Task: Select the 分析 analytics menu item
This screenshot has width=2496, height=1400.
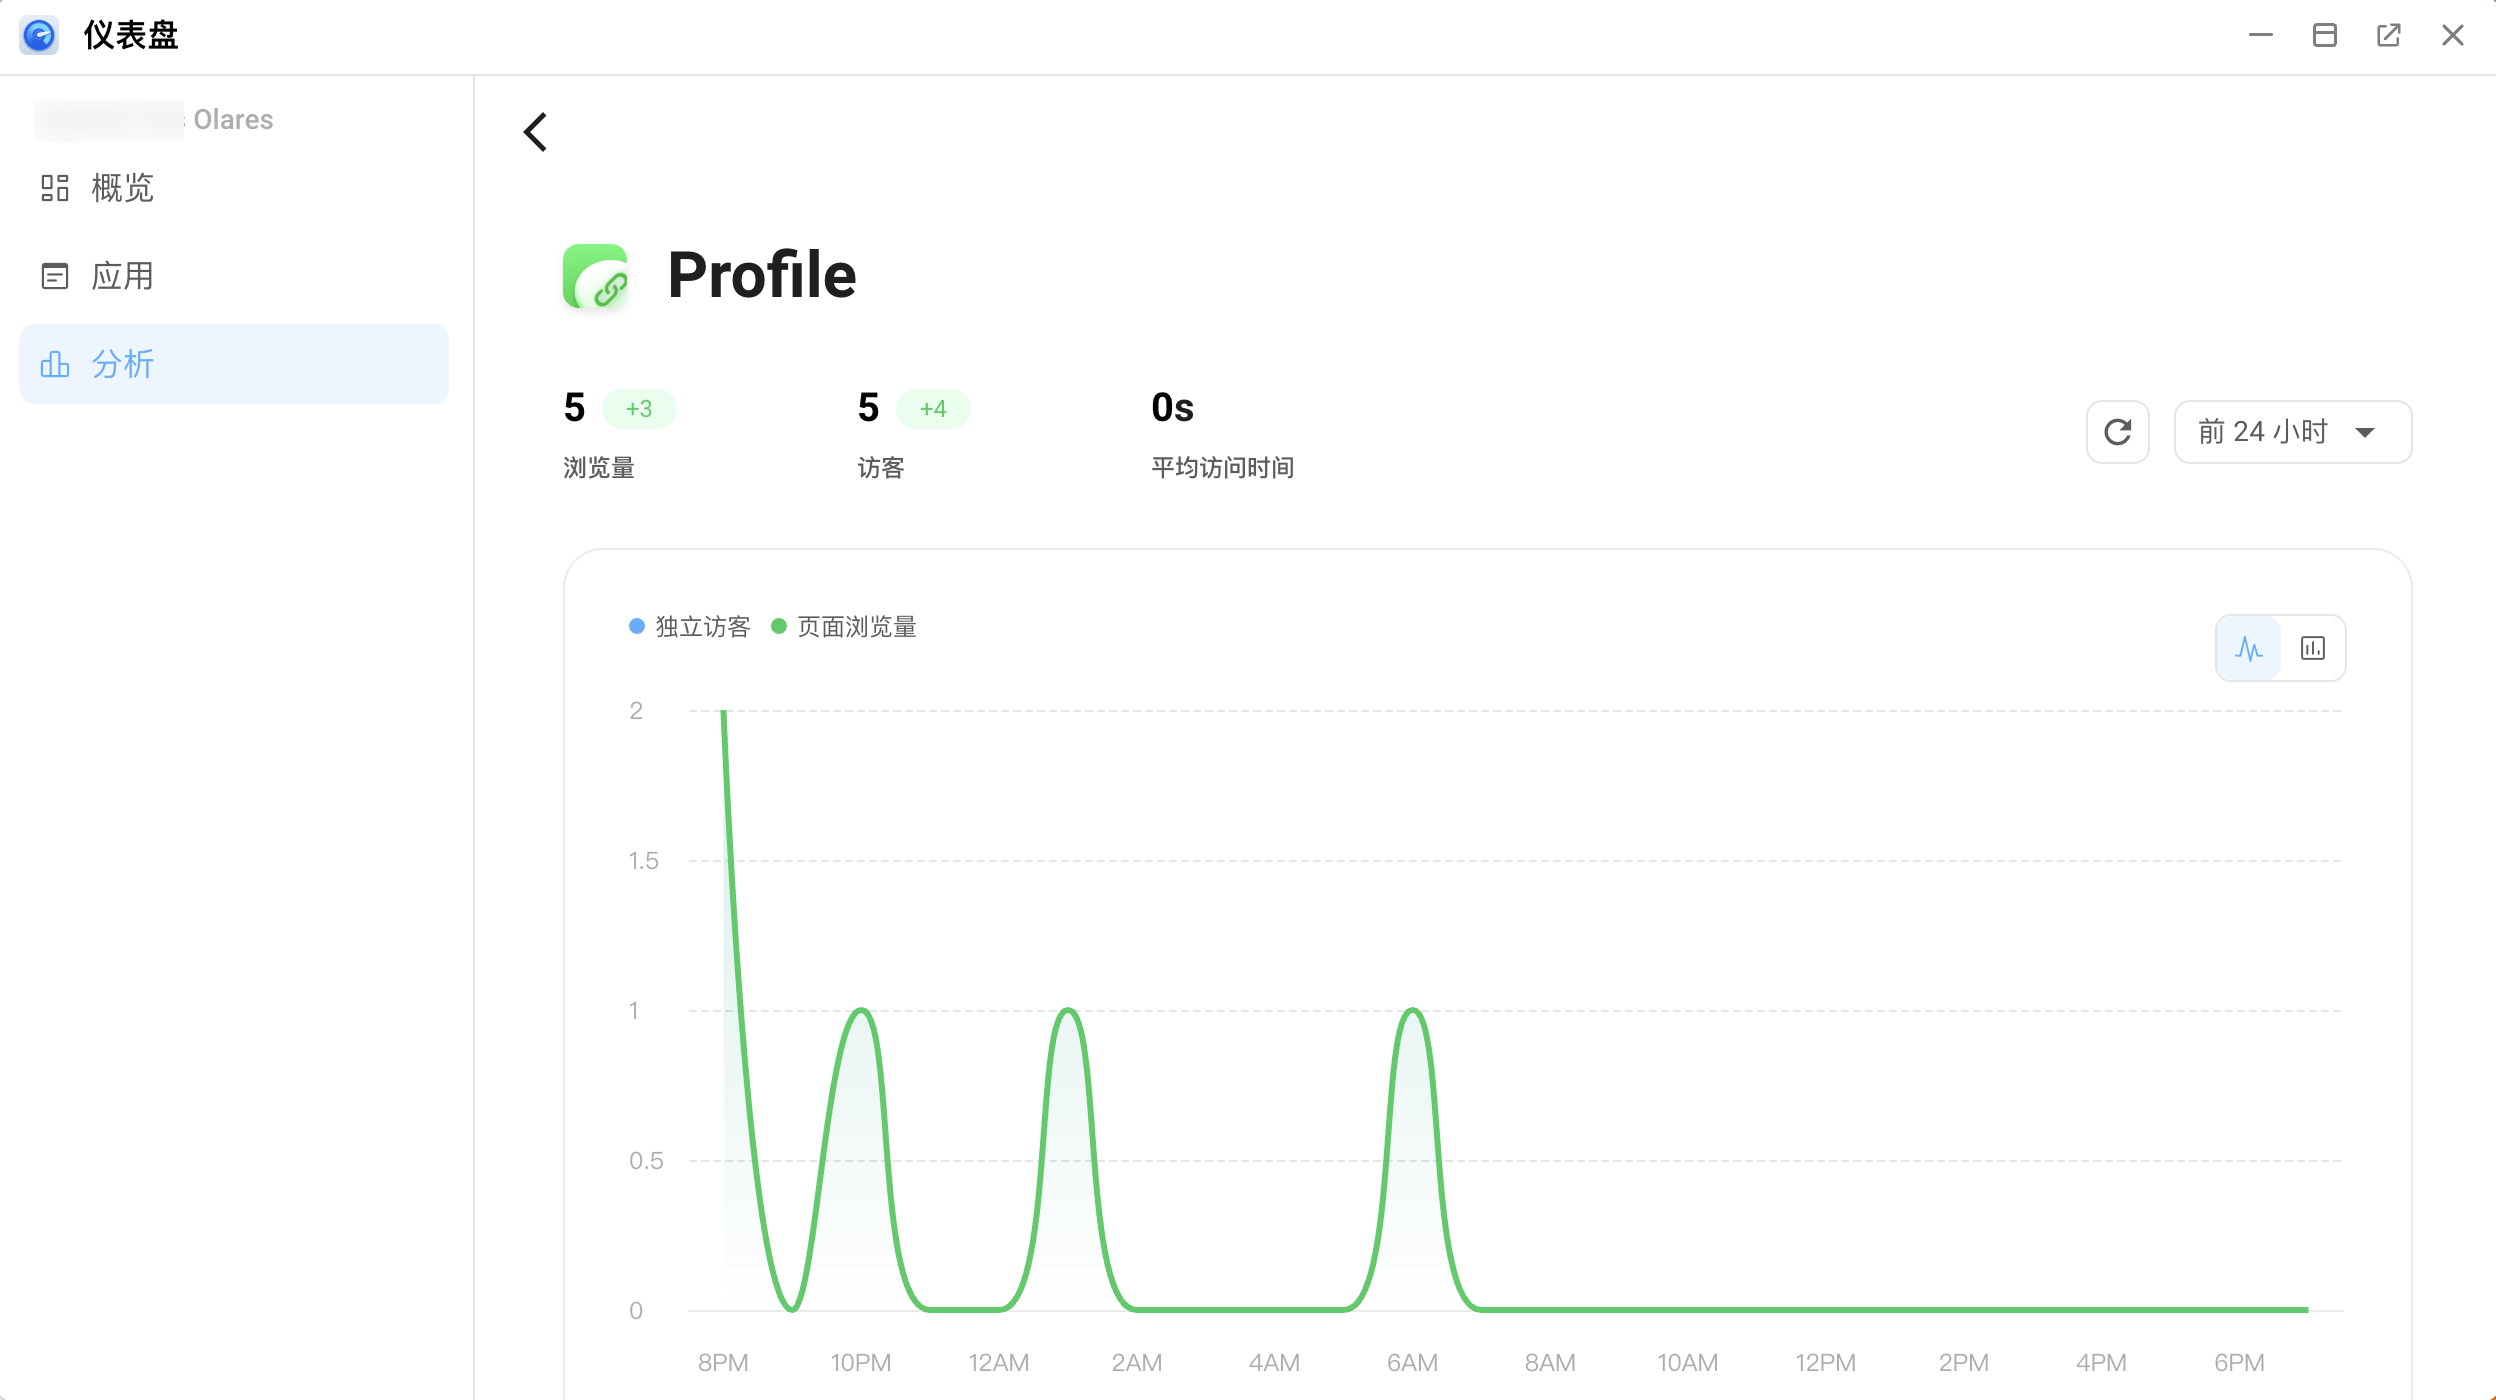Action: click(234, 364)
